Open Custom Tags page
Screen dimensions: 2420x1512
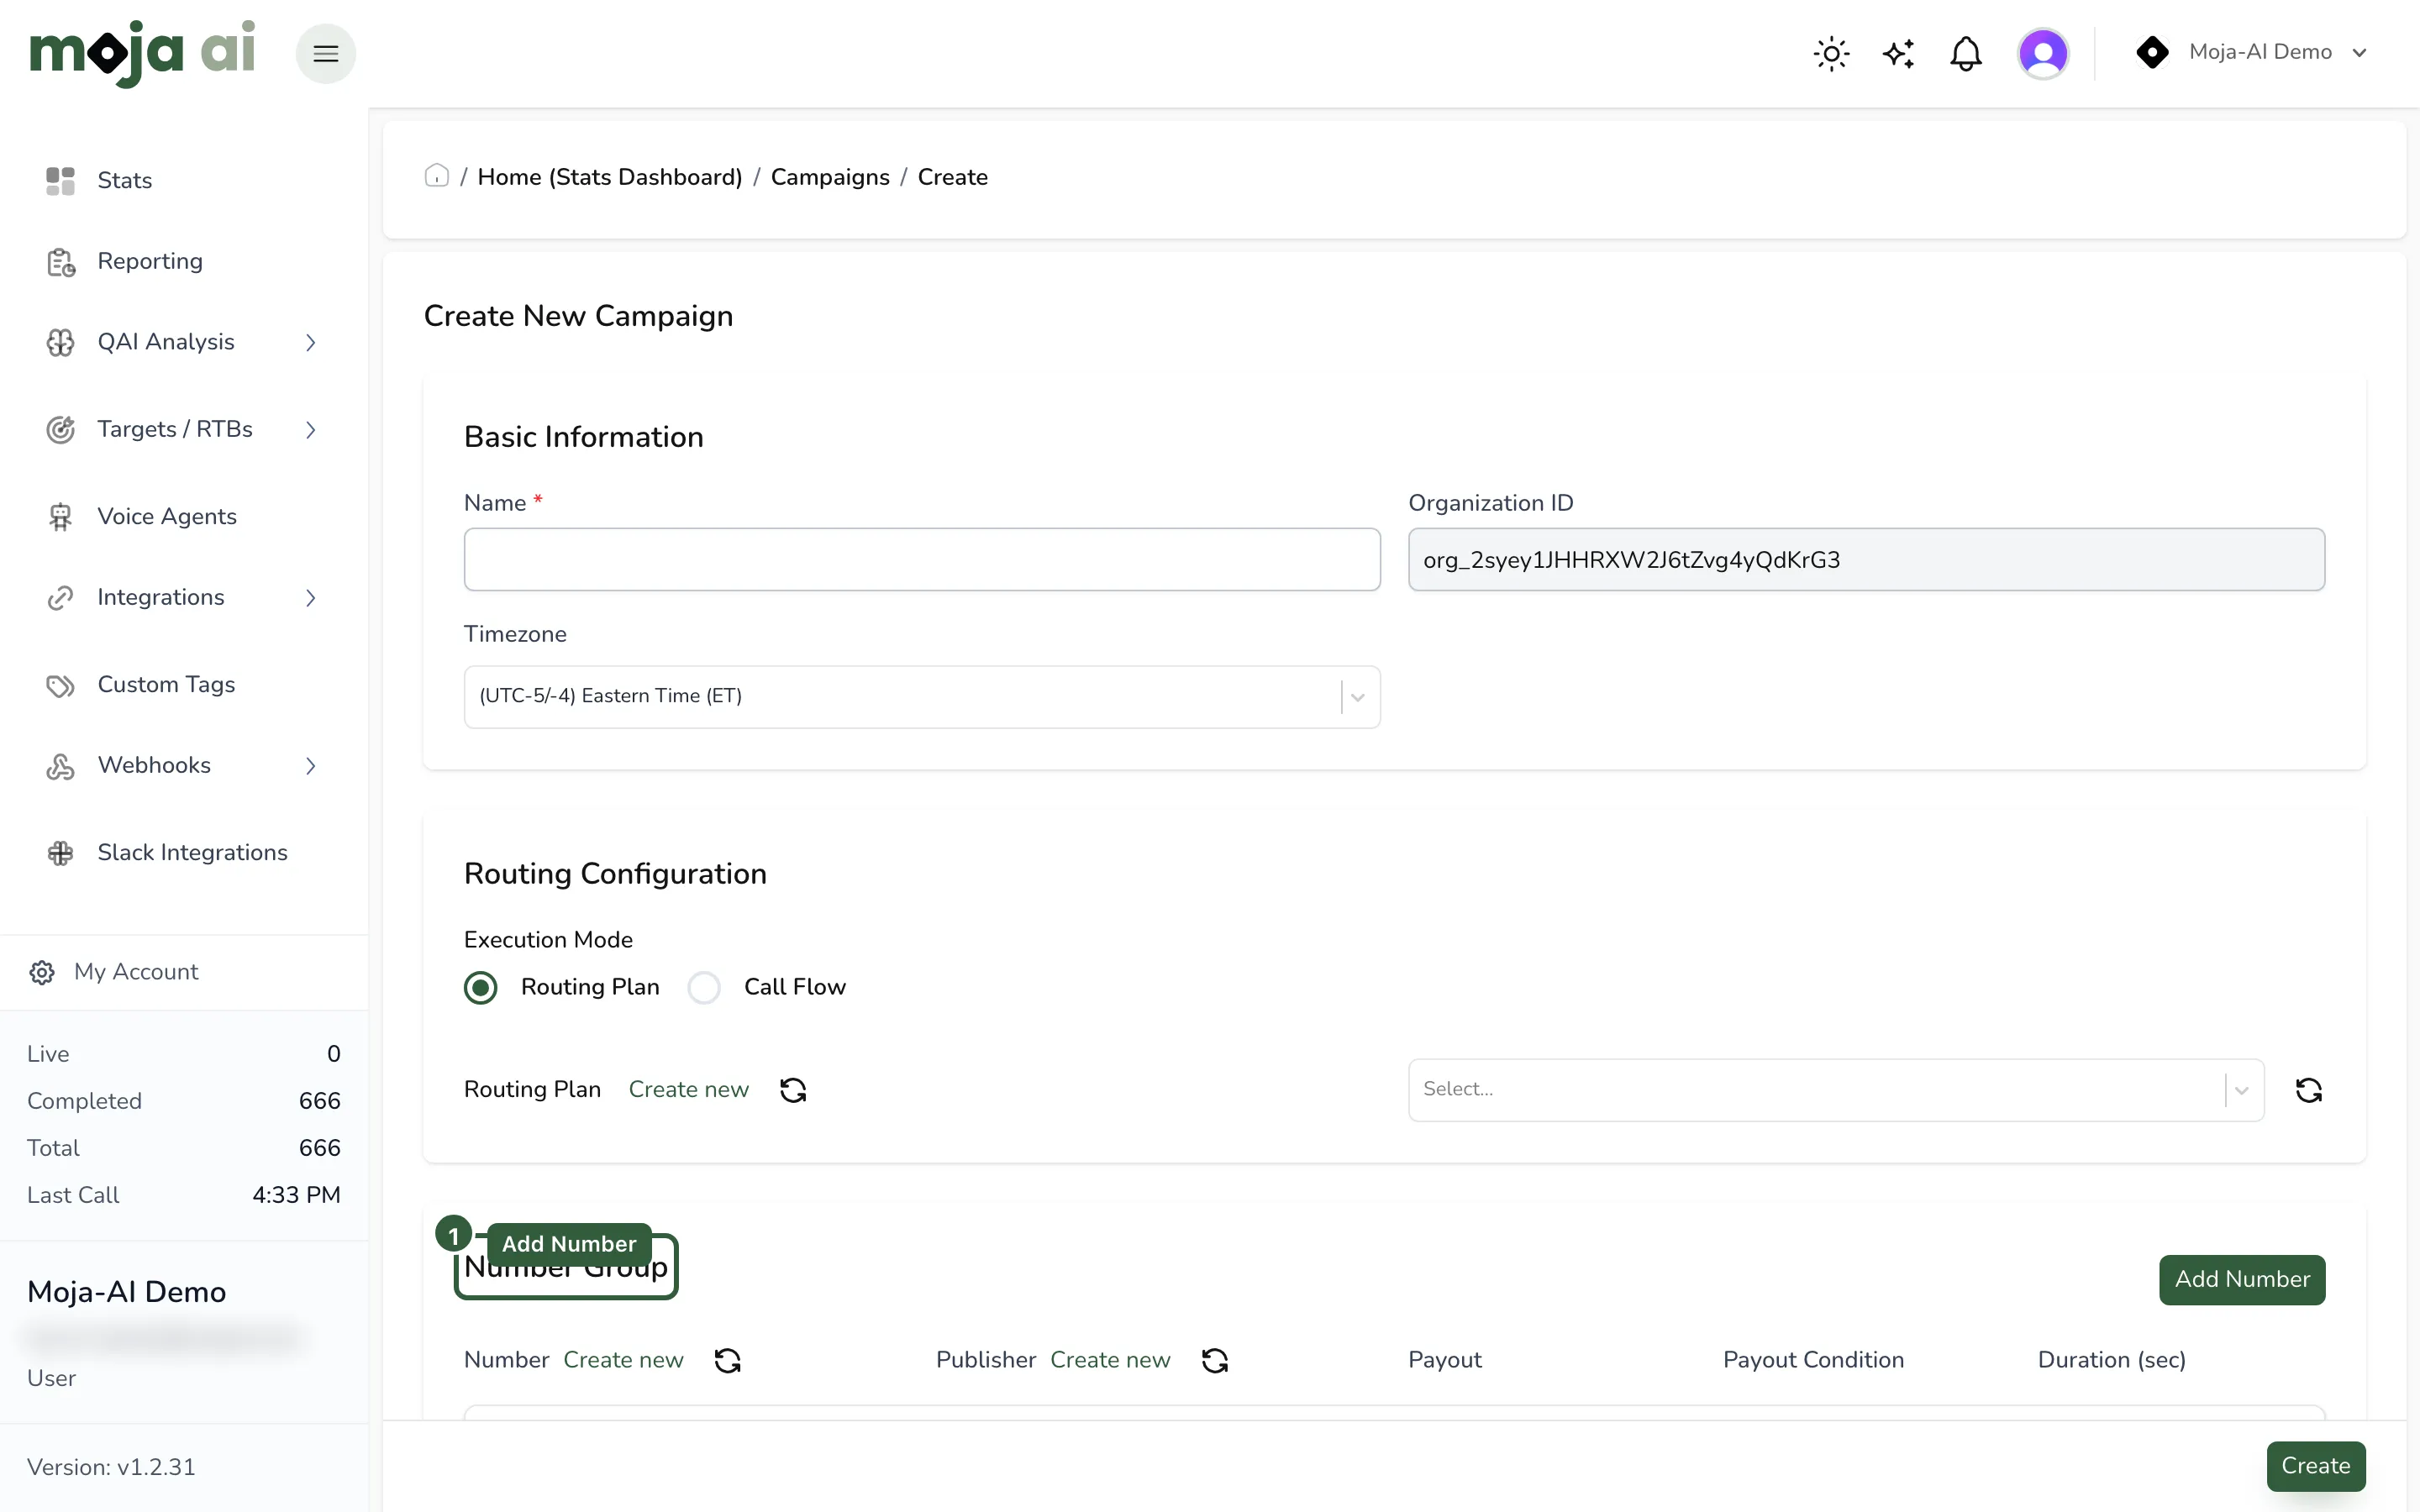tap(166, 685)
